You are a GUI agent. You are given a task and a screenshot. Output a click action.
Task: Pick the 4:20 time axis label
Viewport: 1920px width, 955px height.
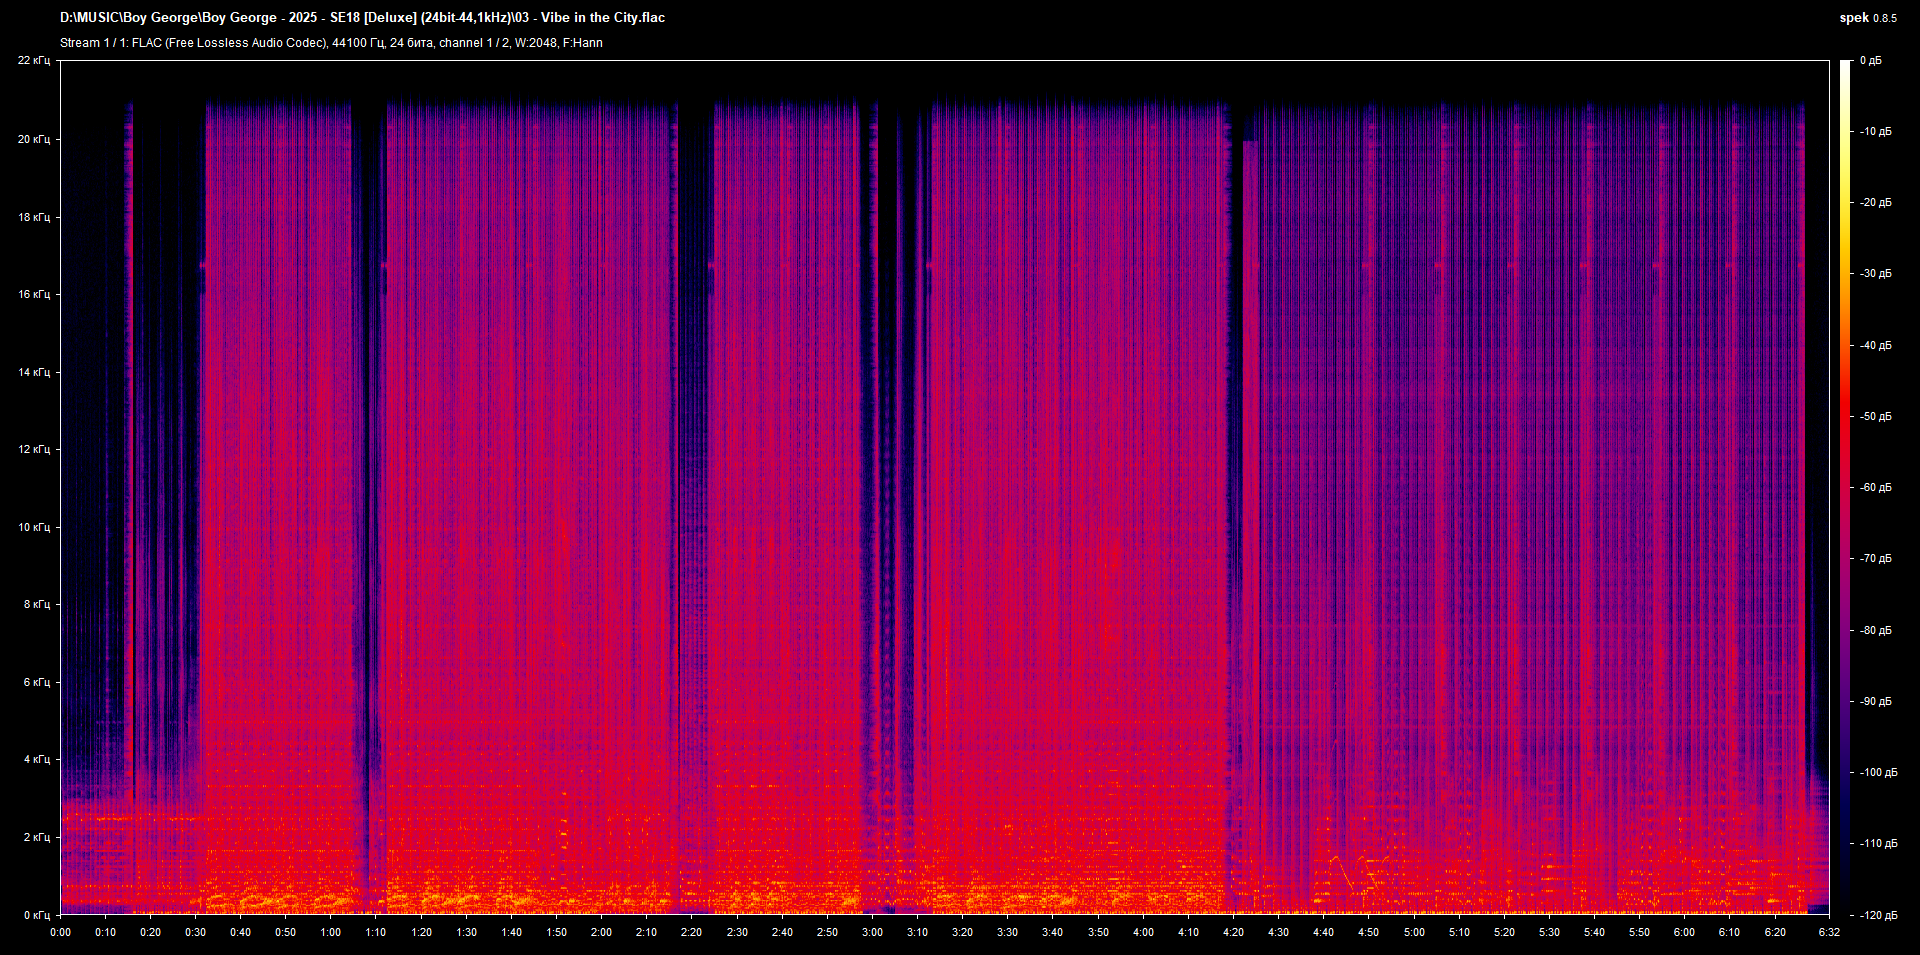[x=1234, y=933]
